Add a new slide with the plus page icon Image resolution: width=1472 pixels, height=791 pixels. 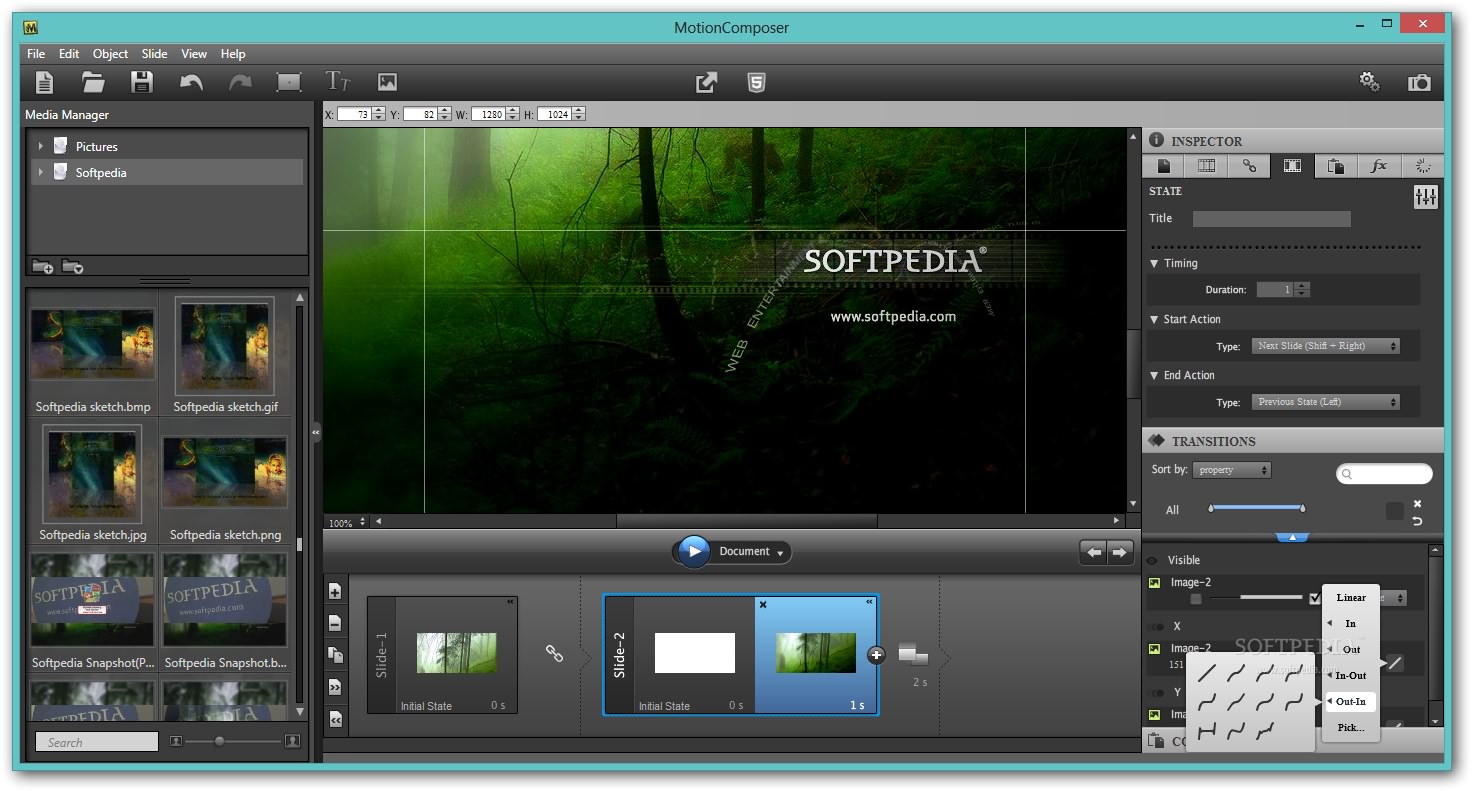[x=335, y=591]
